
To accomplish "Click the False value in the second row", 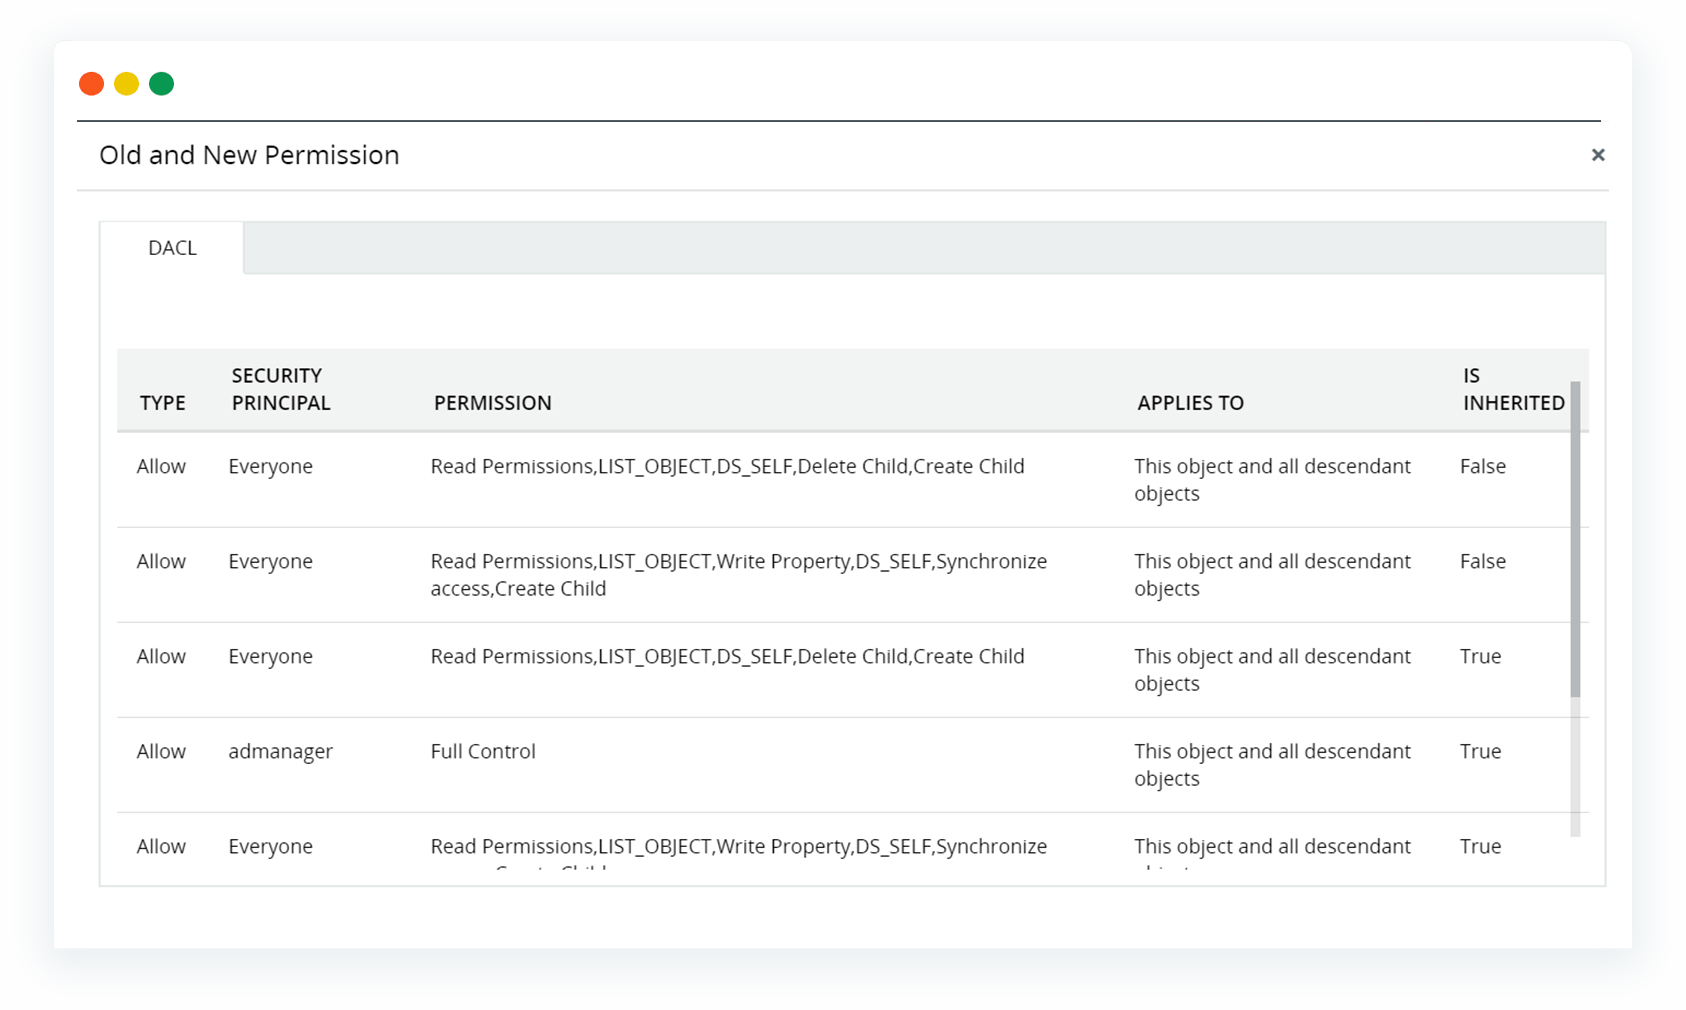I will [1482, 562].
